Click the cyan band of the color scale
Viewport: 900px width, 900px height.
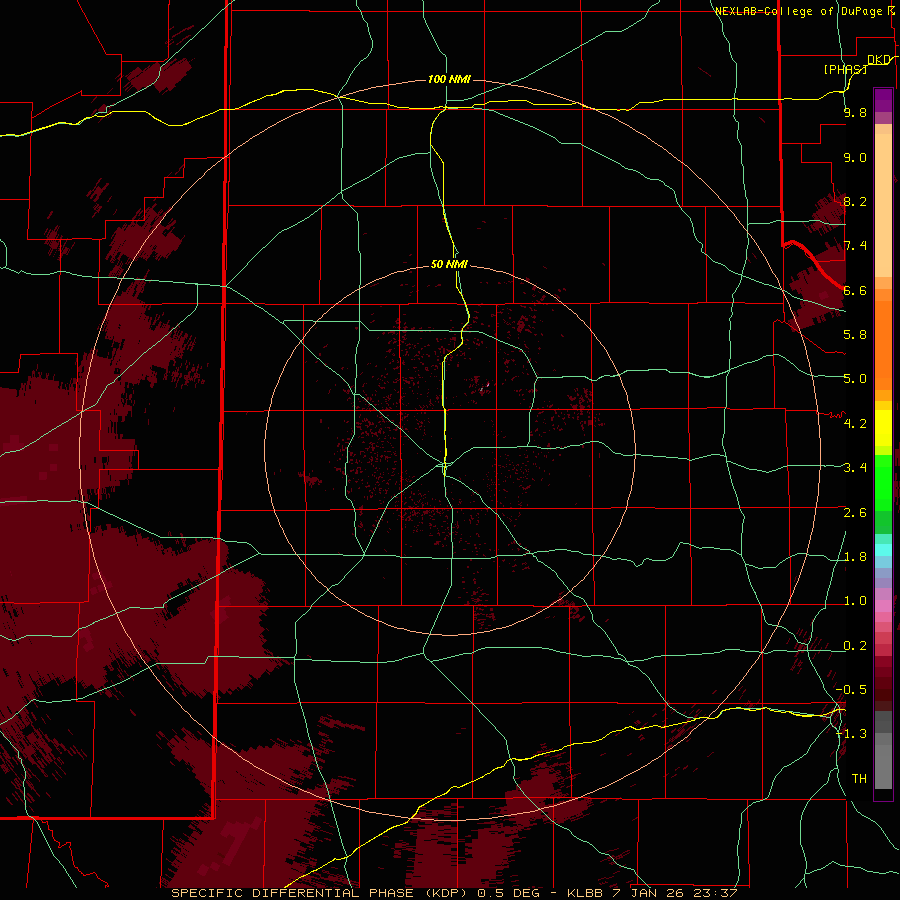point(883,550)
